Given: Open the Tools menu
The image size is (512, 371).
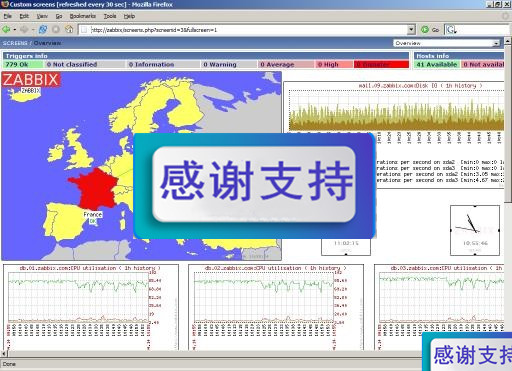Looking at the screenshot, I should (x=110, y=16).
